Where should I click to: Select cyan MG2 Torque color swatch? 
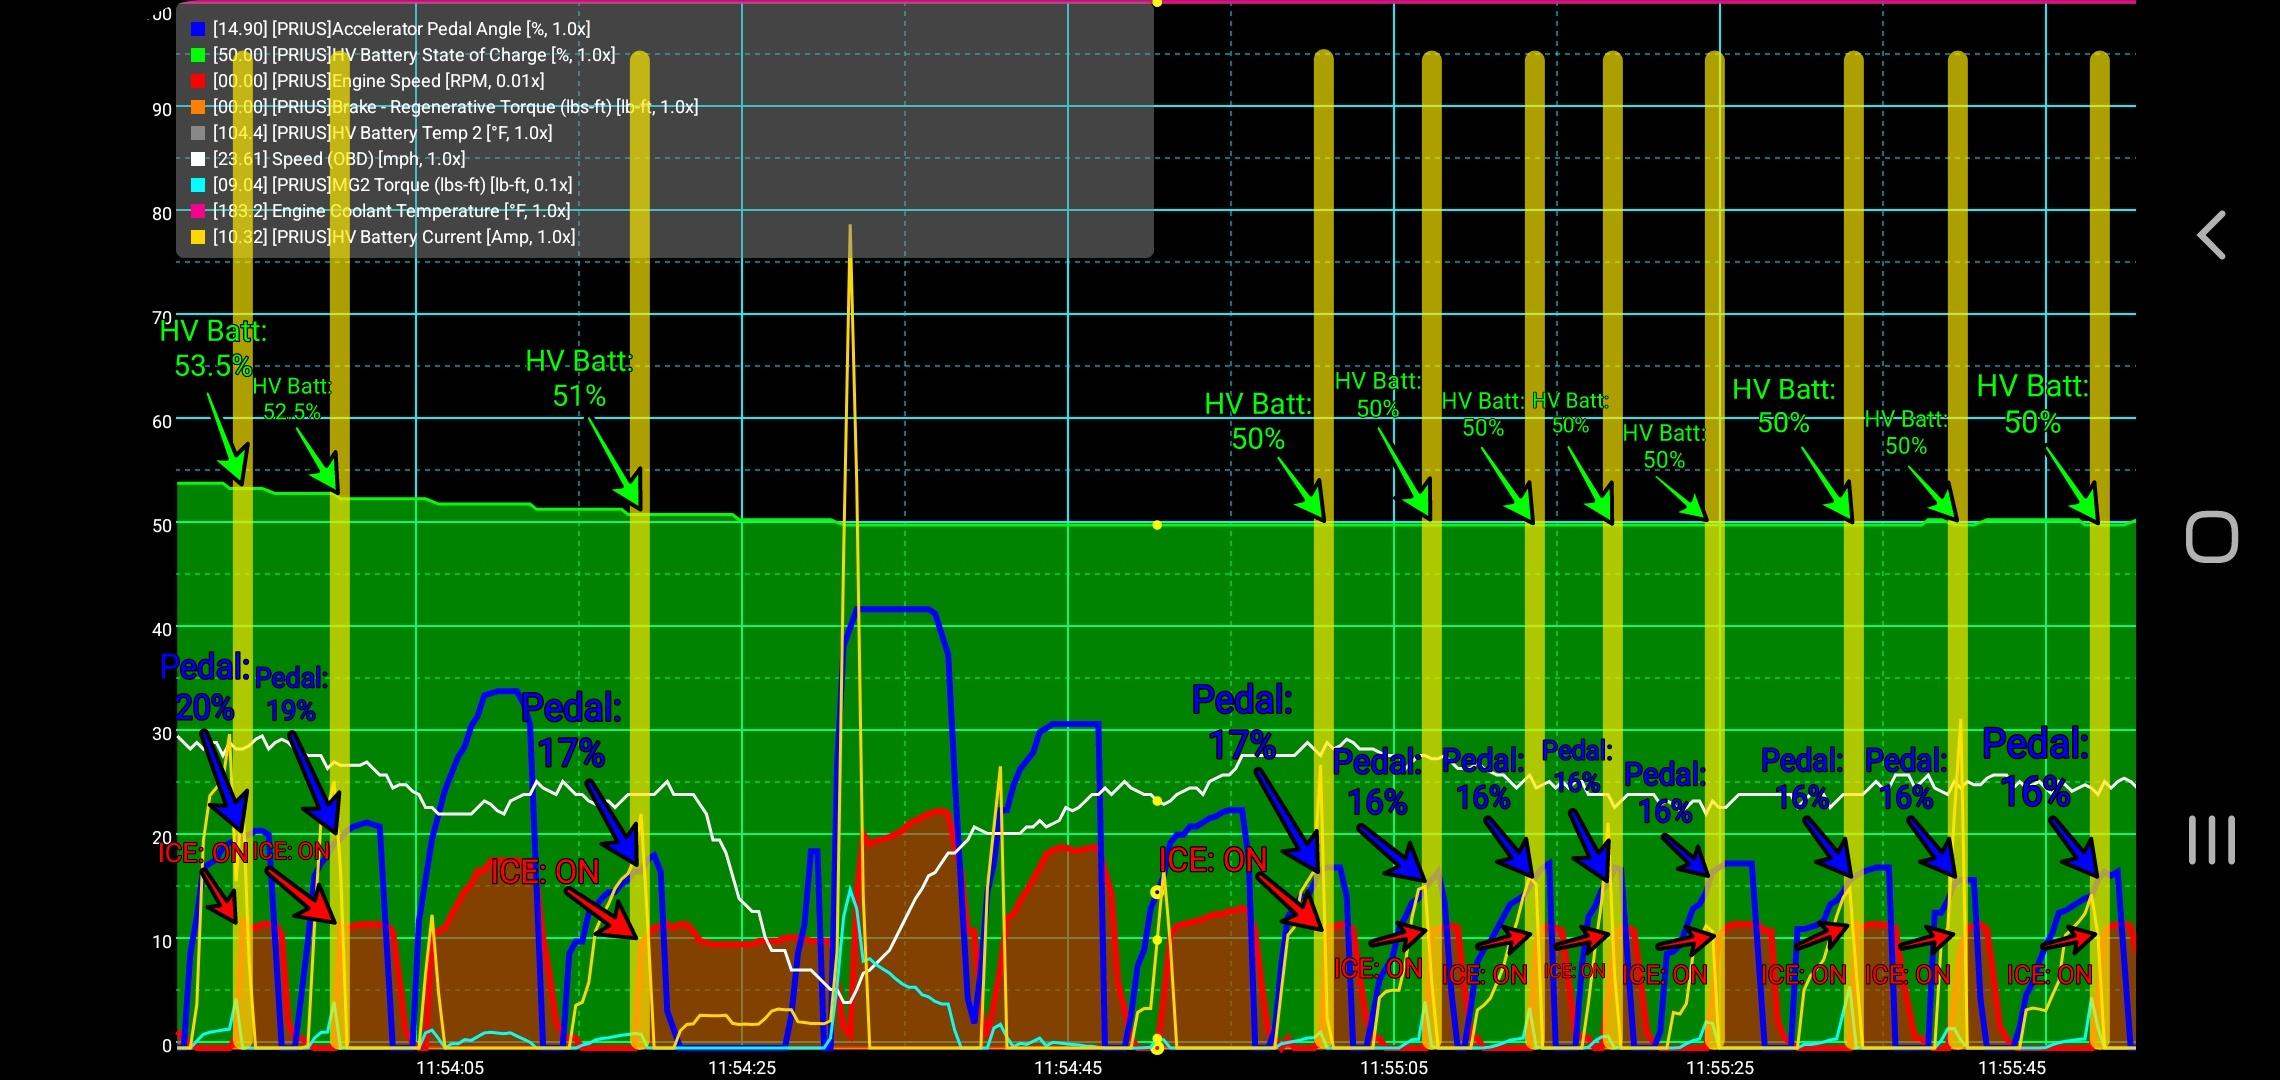[198, 186]
